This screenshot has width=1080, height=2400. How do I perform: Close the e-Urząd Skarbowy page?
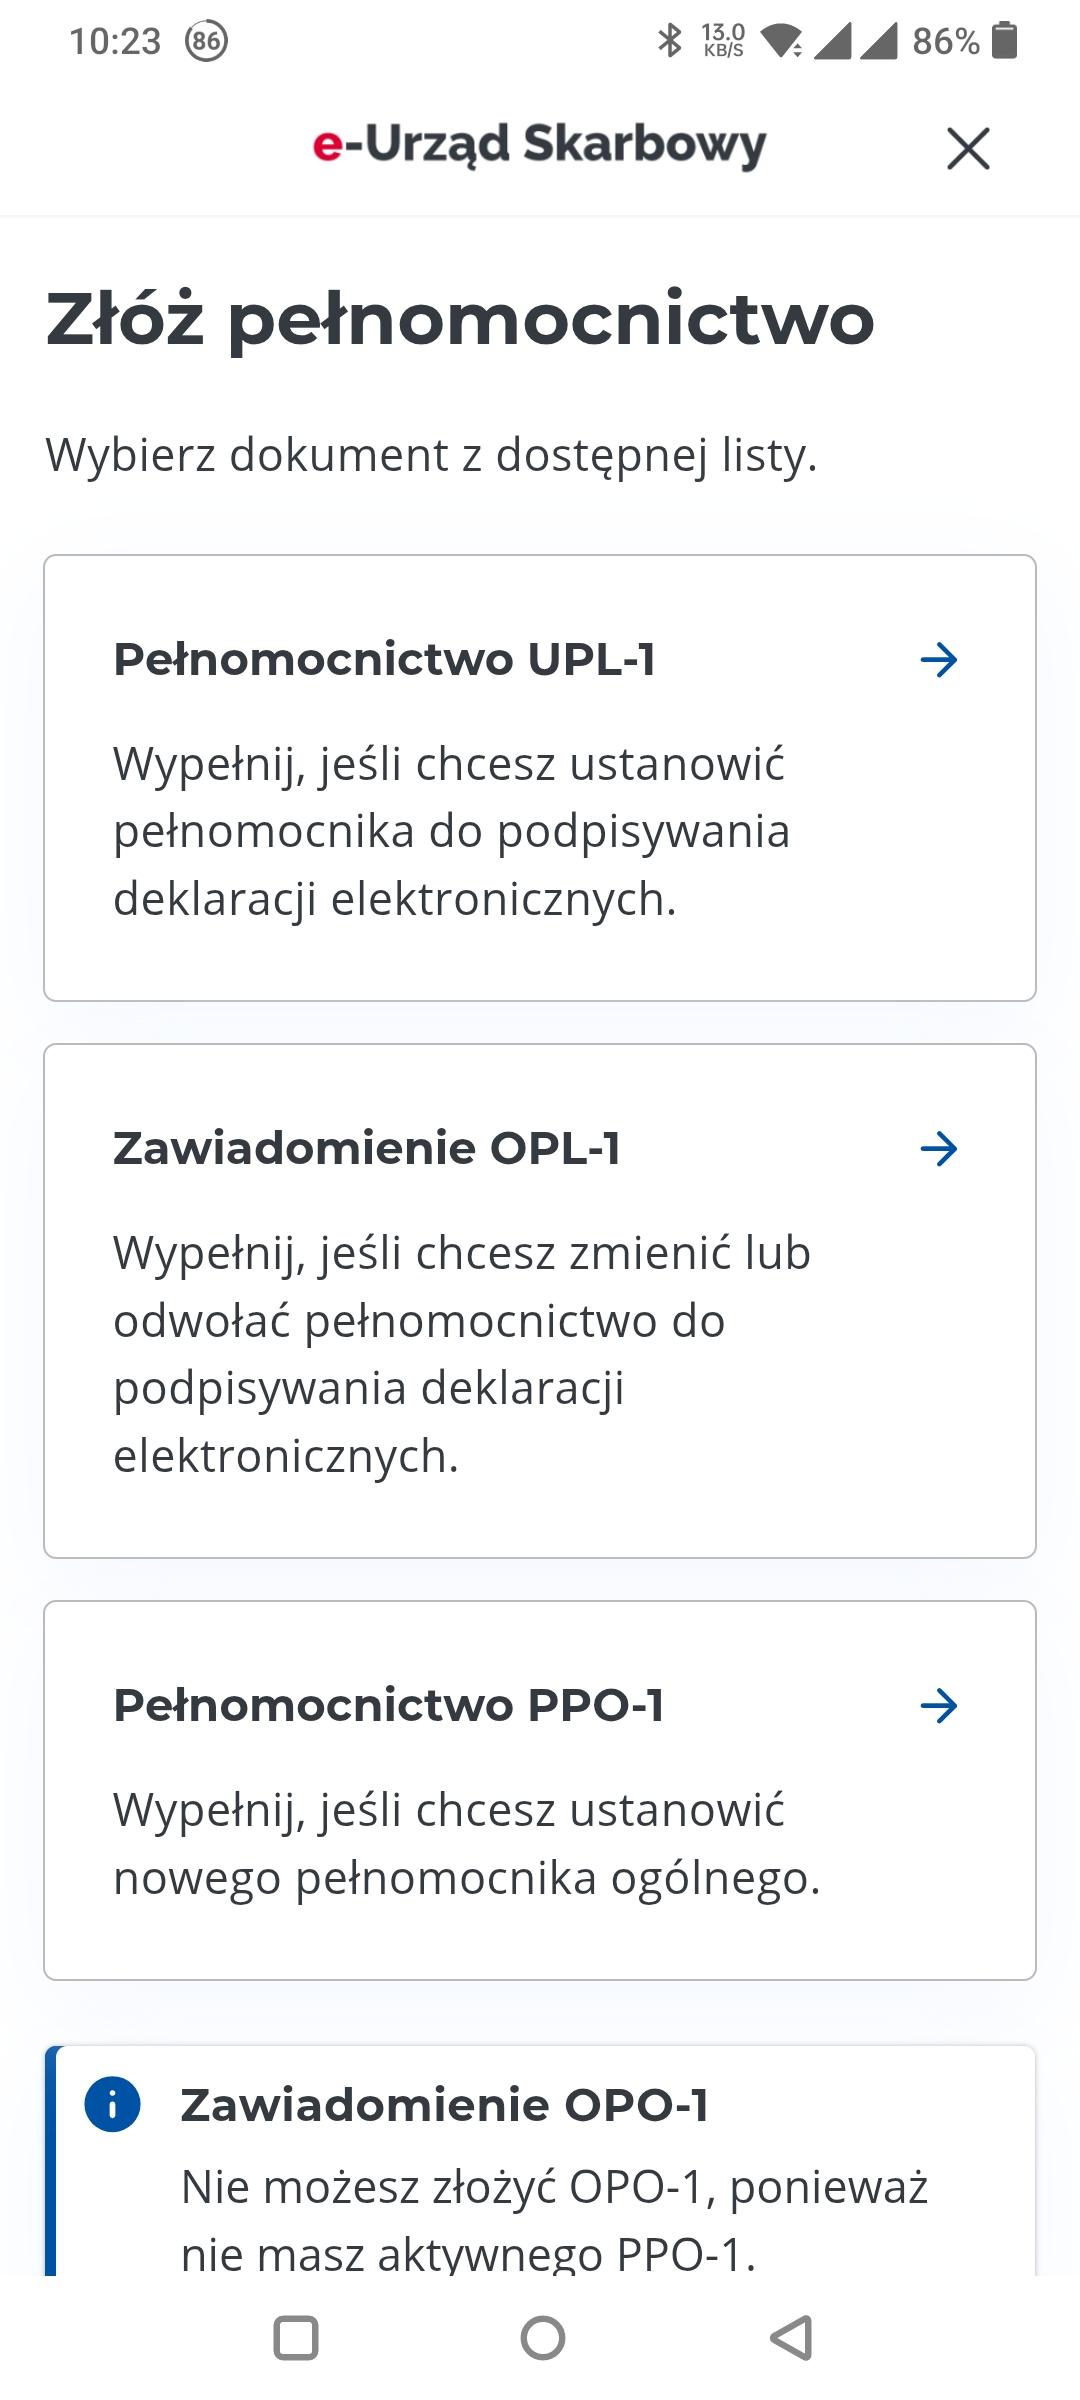click(967, 149)
